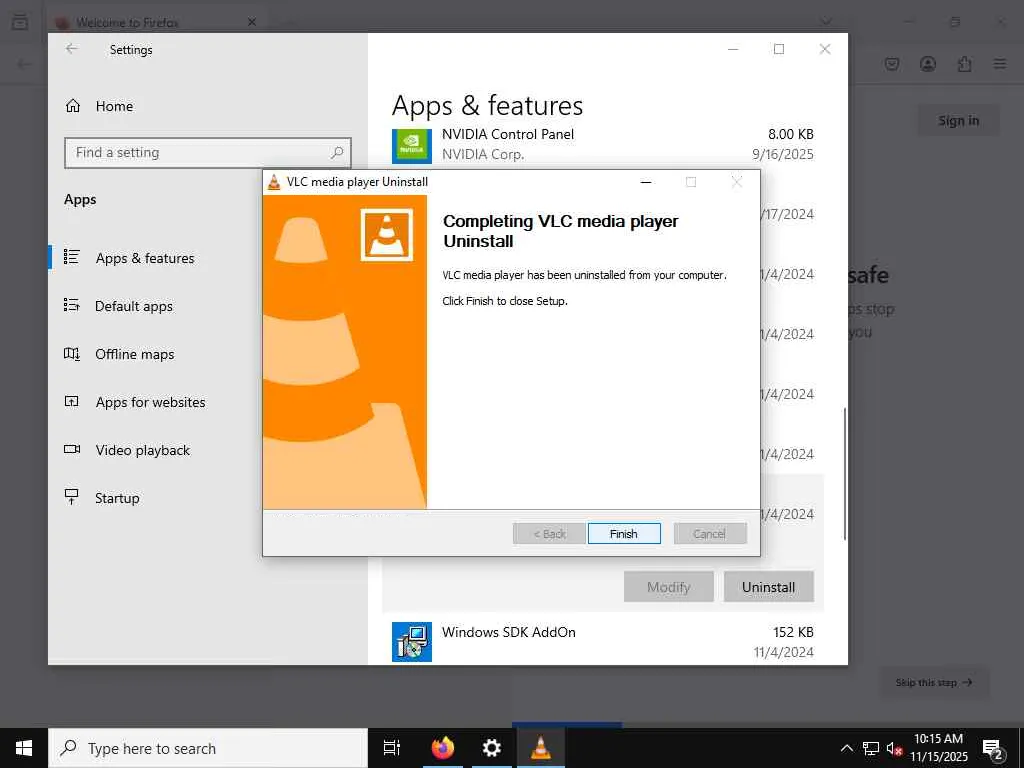
Task: Close the Welcome to Firefox tab
Action: point(252,22)
